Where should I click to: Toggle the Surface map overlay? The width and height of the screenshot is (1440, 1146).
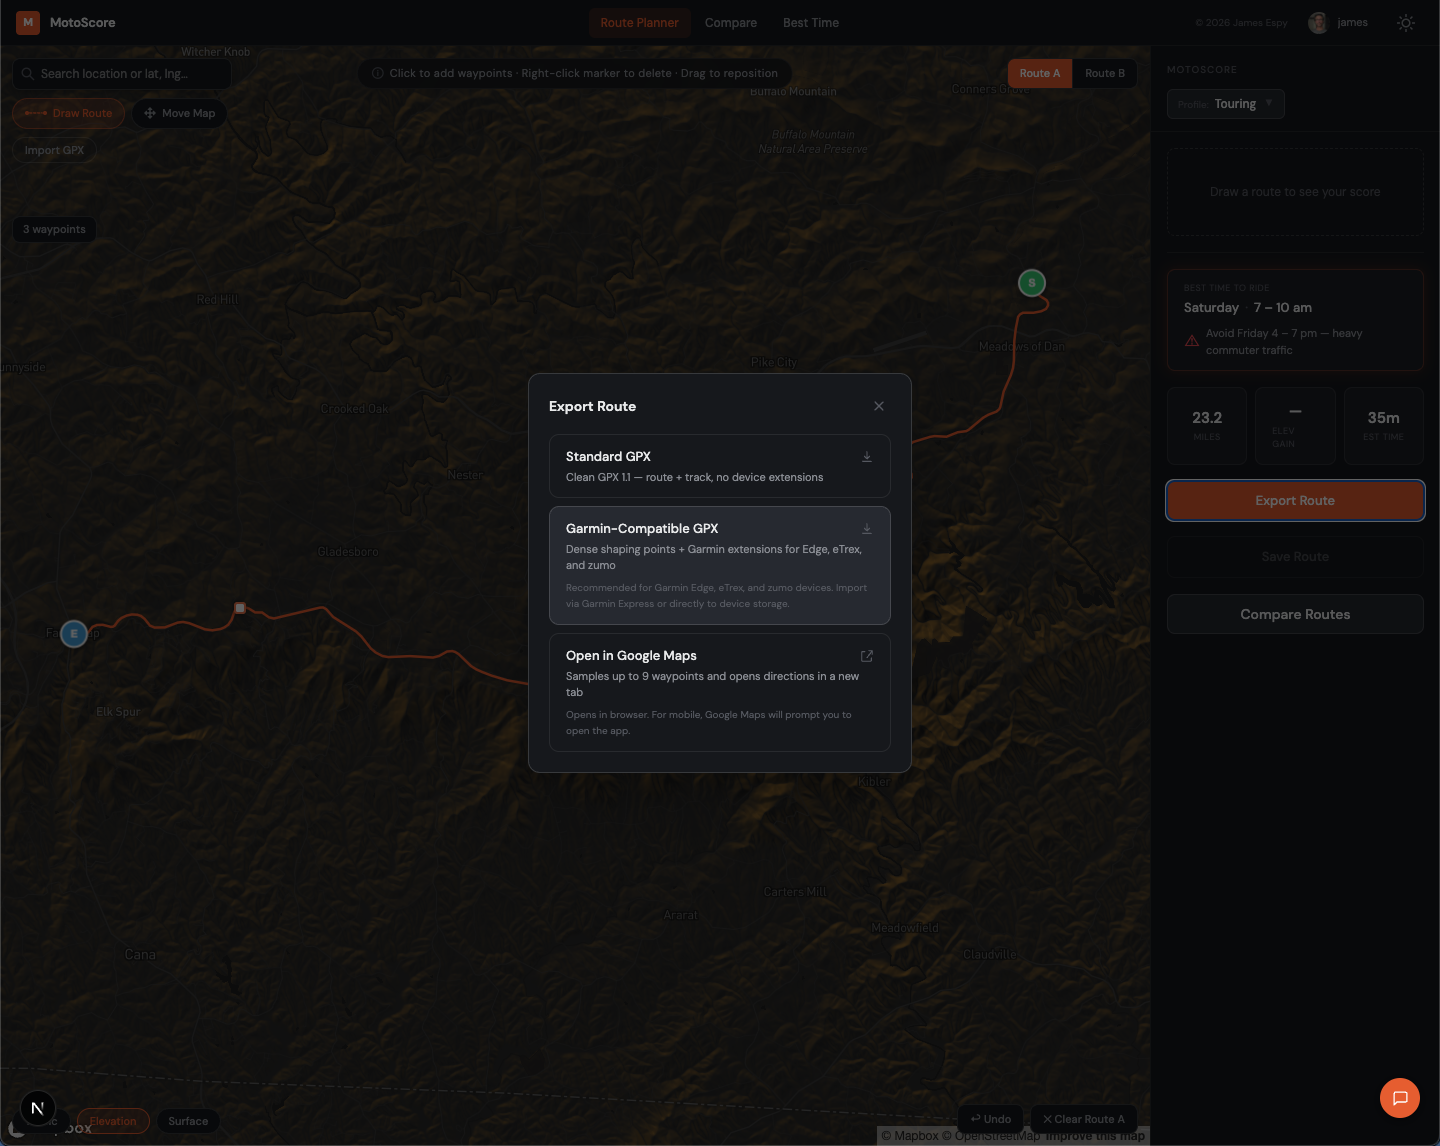tap(188, 1121)
